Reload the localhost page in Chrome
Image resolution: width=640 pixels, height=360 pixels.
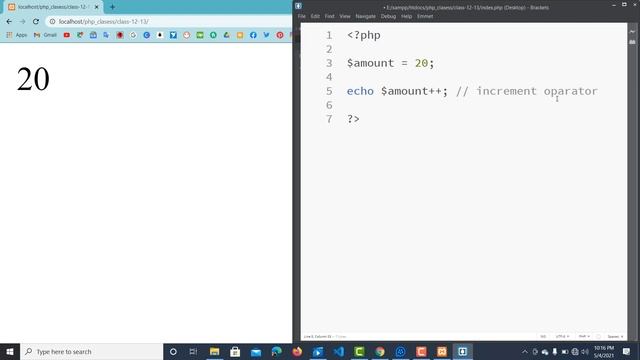[36, 21]
